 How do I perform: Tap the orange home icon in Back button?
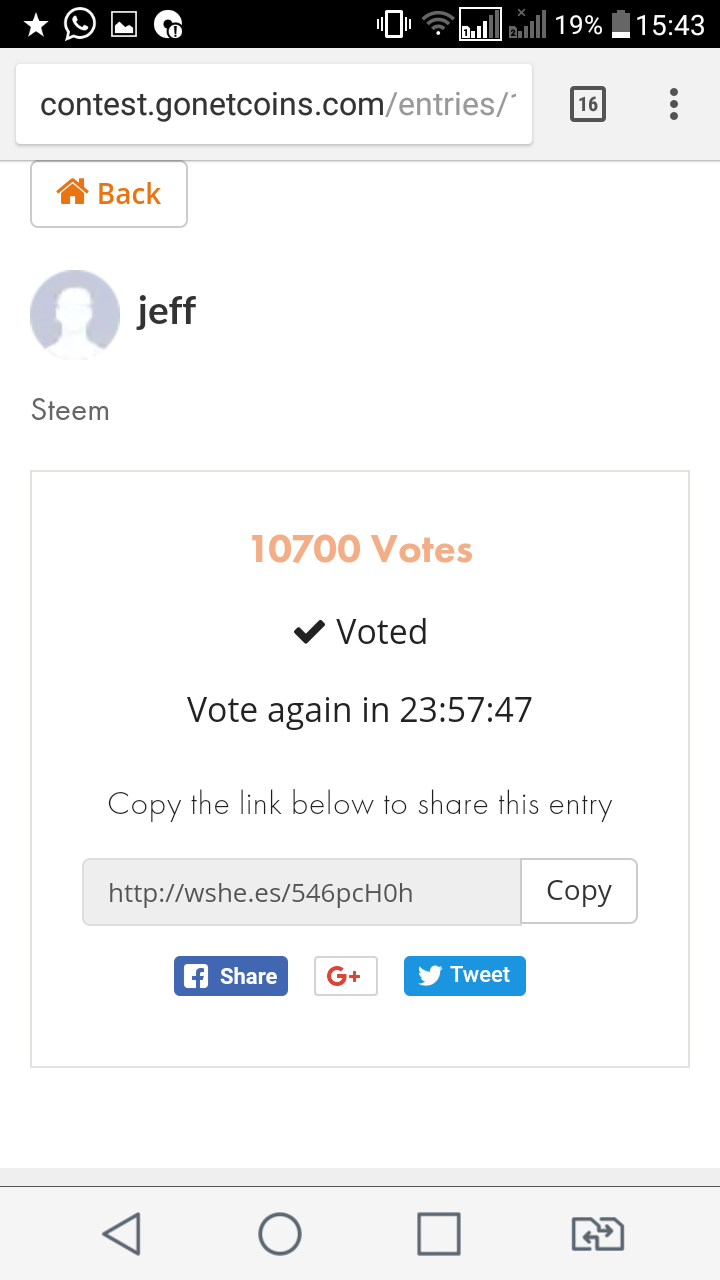[x=72, y=192]
